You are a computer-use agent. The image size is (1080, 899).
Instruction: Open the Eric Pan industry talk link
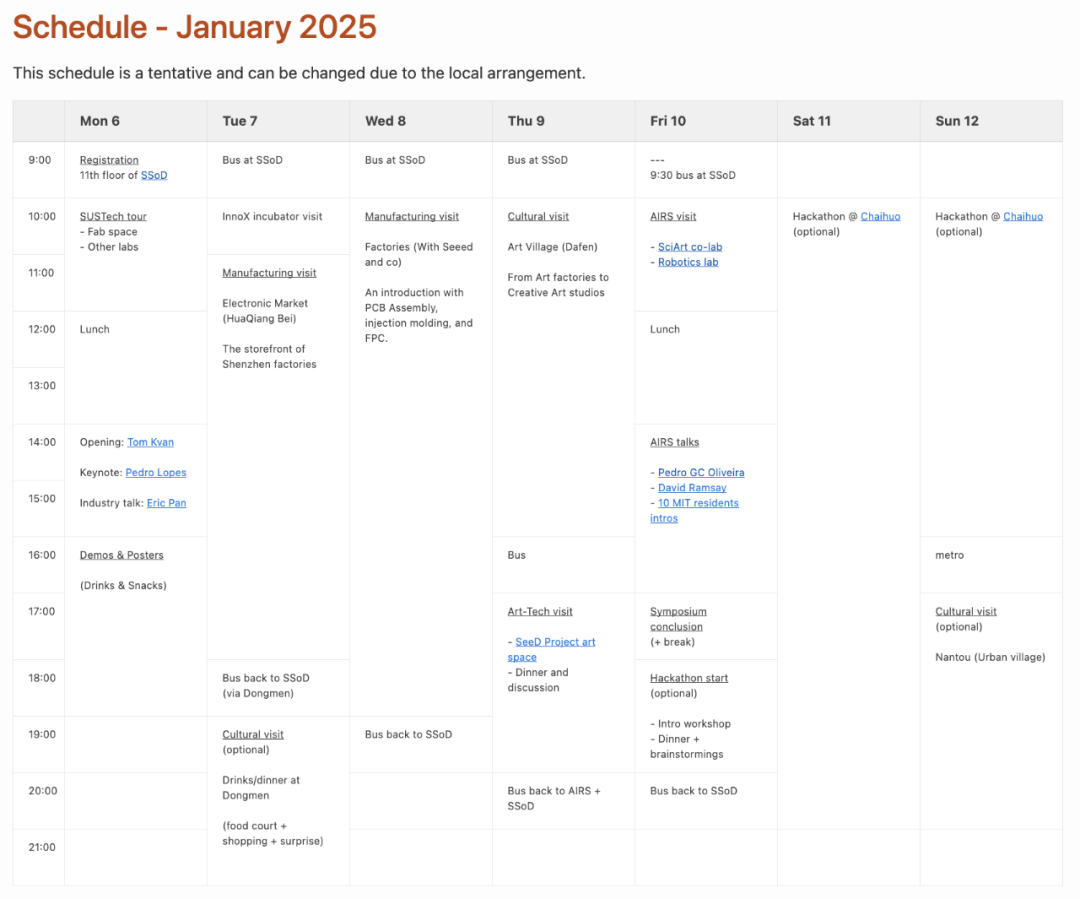pyautogui.click(x=166, y=503)
